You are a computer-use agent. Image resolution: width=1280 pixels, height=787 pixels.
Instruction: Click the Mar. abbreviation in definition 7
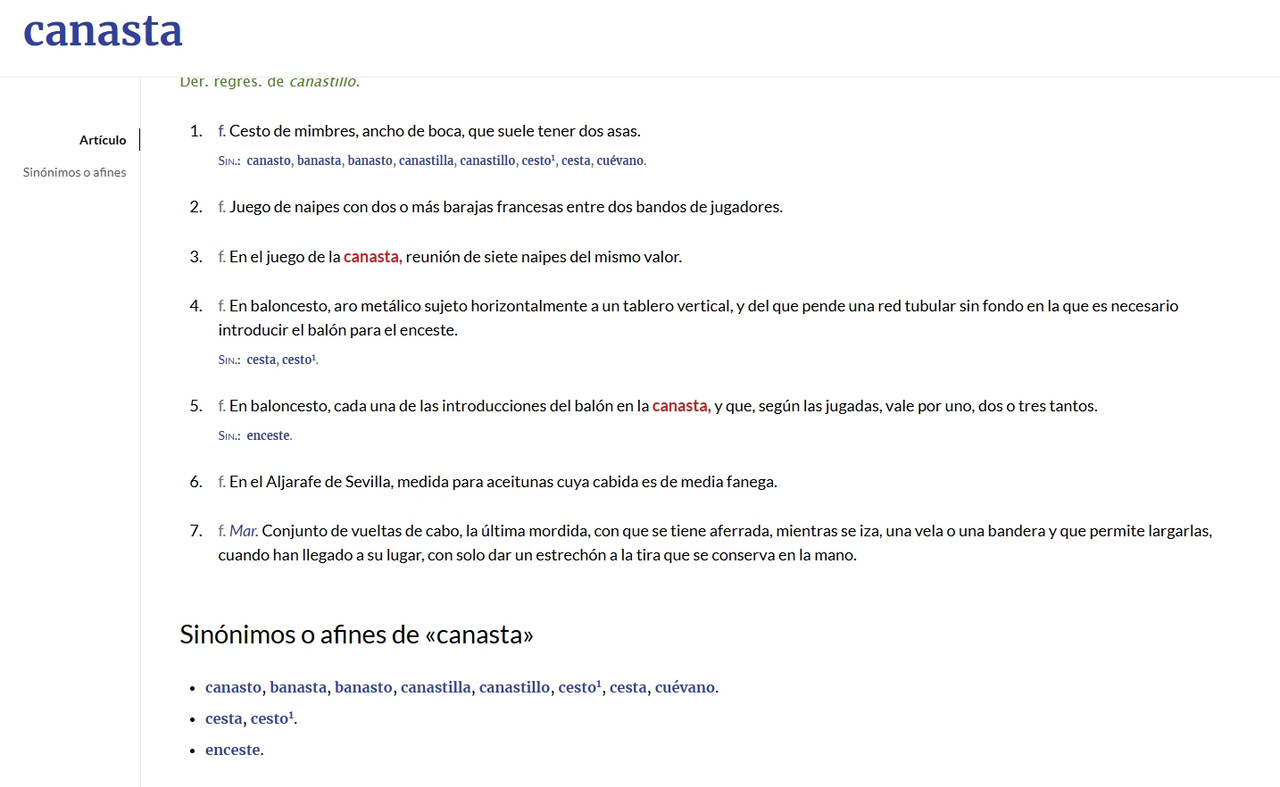click(x=243, y=531)
